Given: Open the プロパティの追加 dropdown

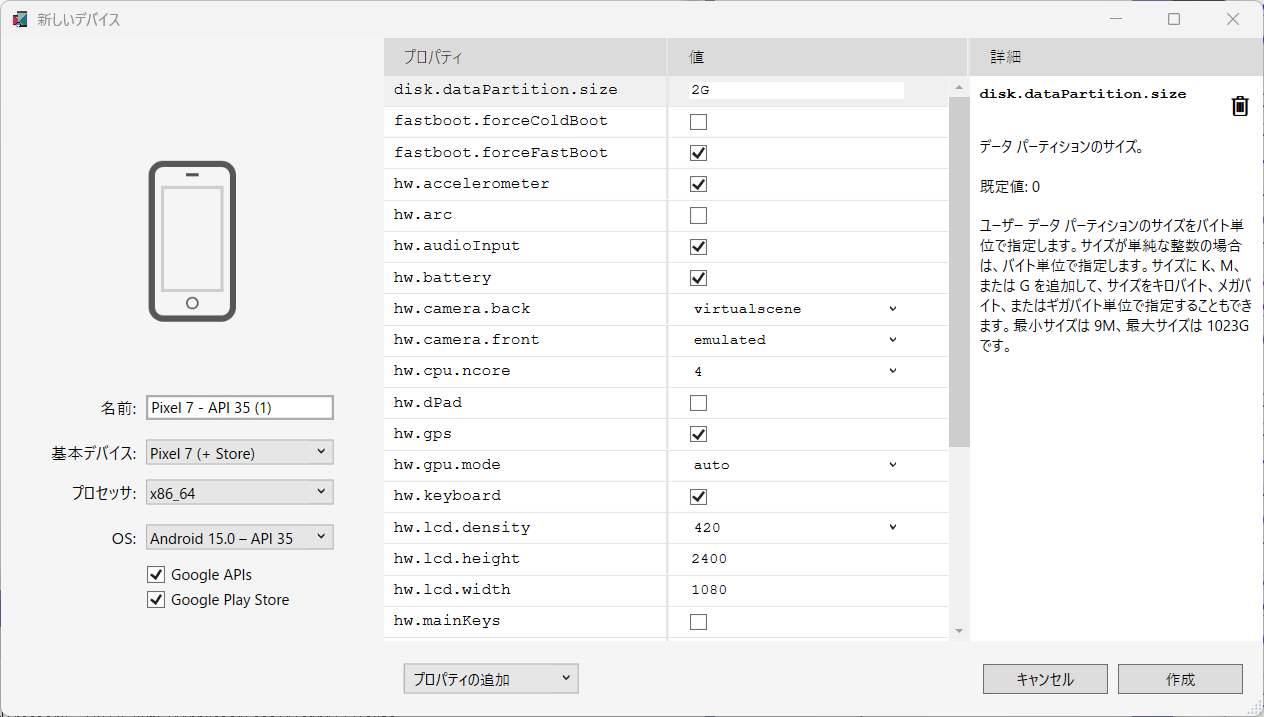Looking at the screenshot, I should 490,679.
